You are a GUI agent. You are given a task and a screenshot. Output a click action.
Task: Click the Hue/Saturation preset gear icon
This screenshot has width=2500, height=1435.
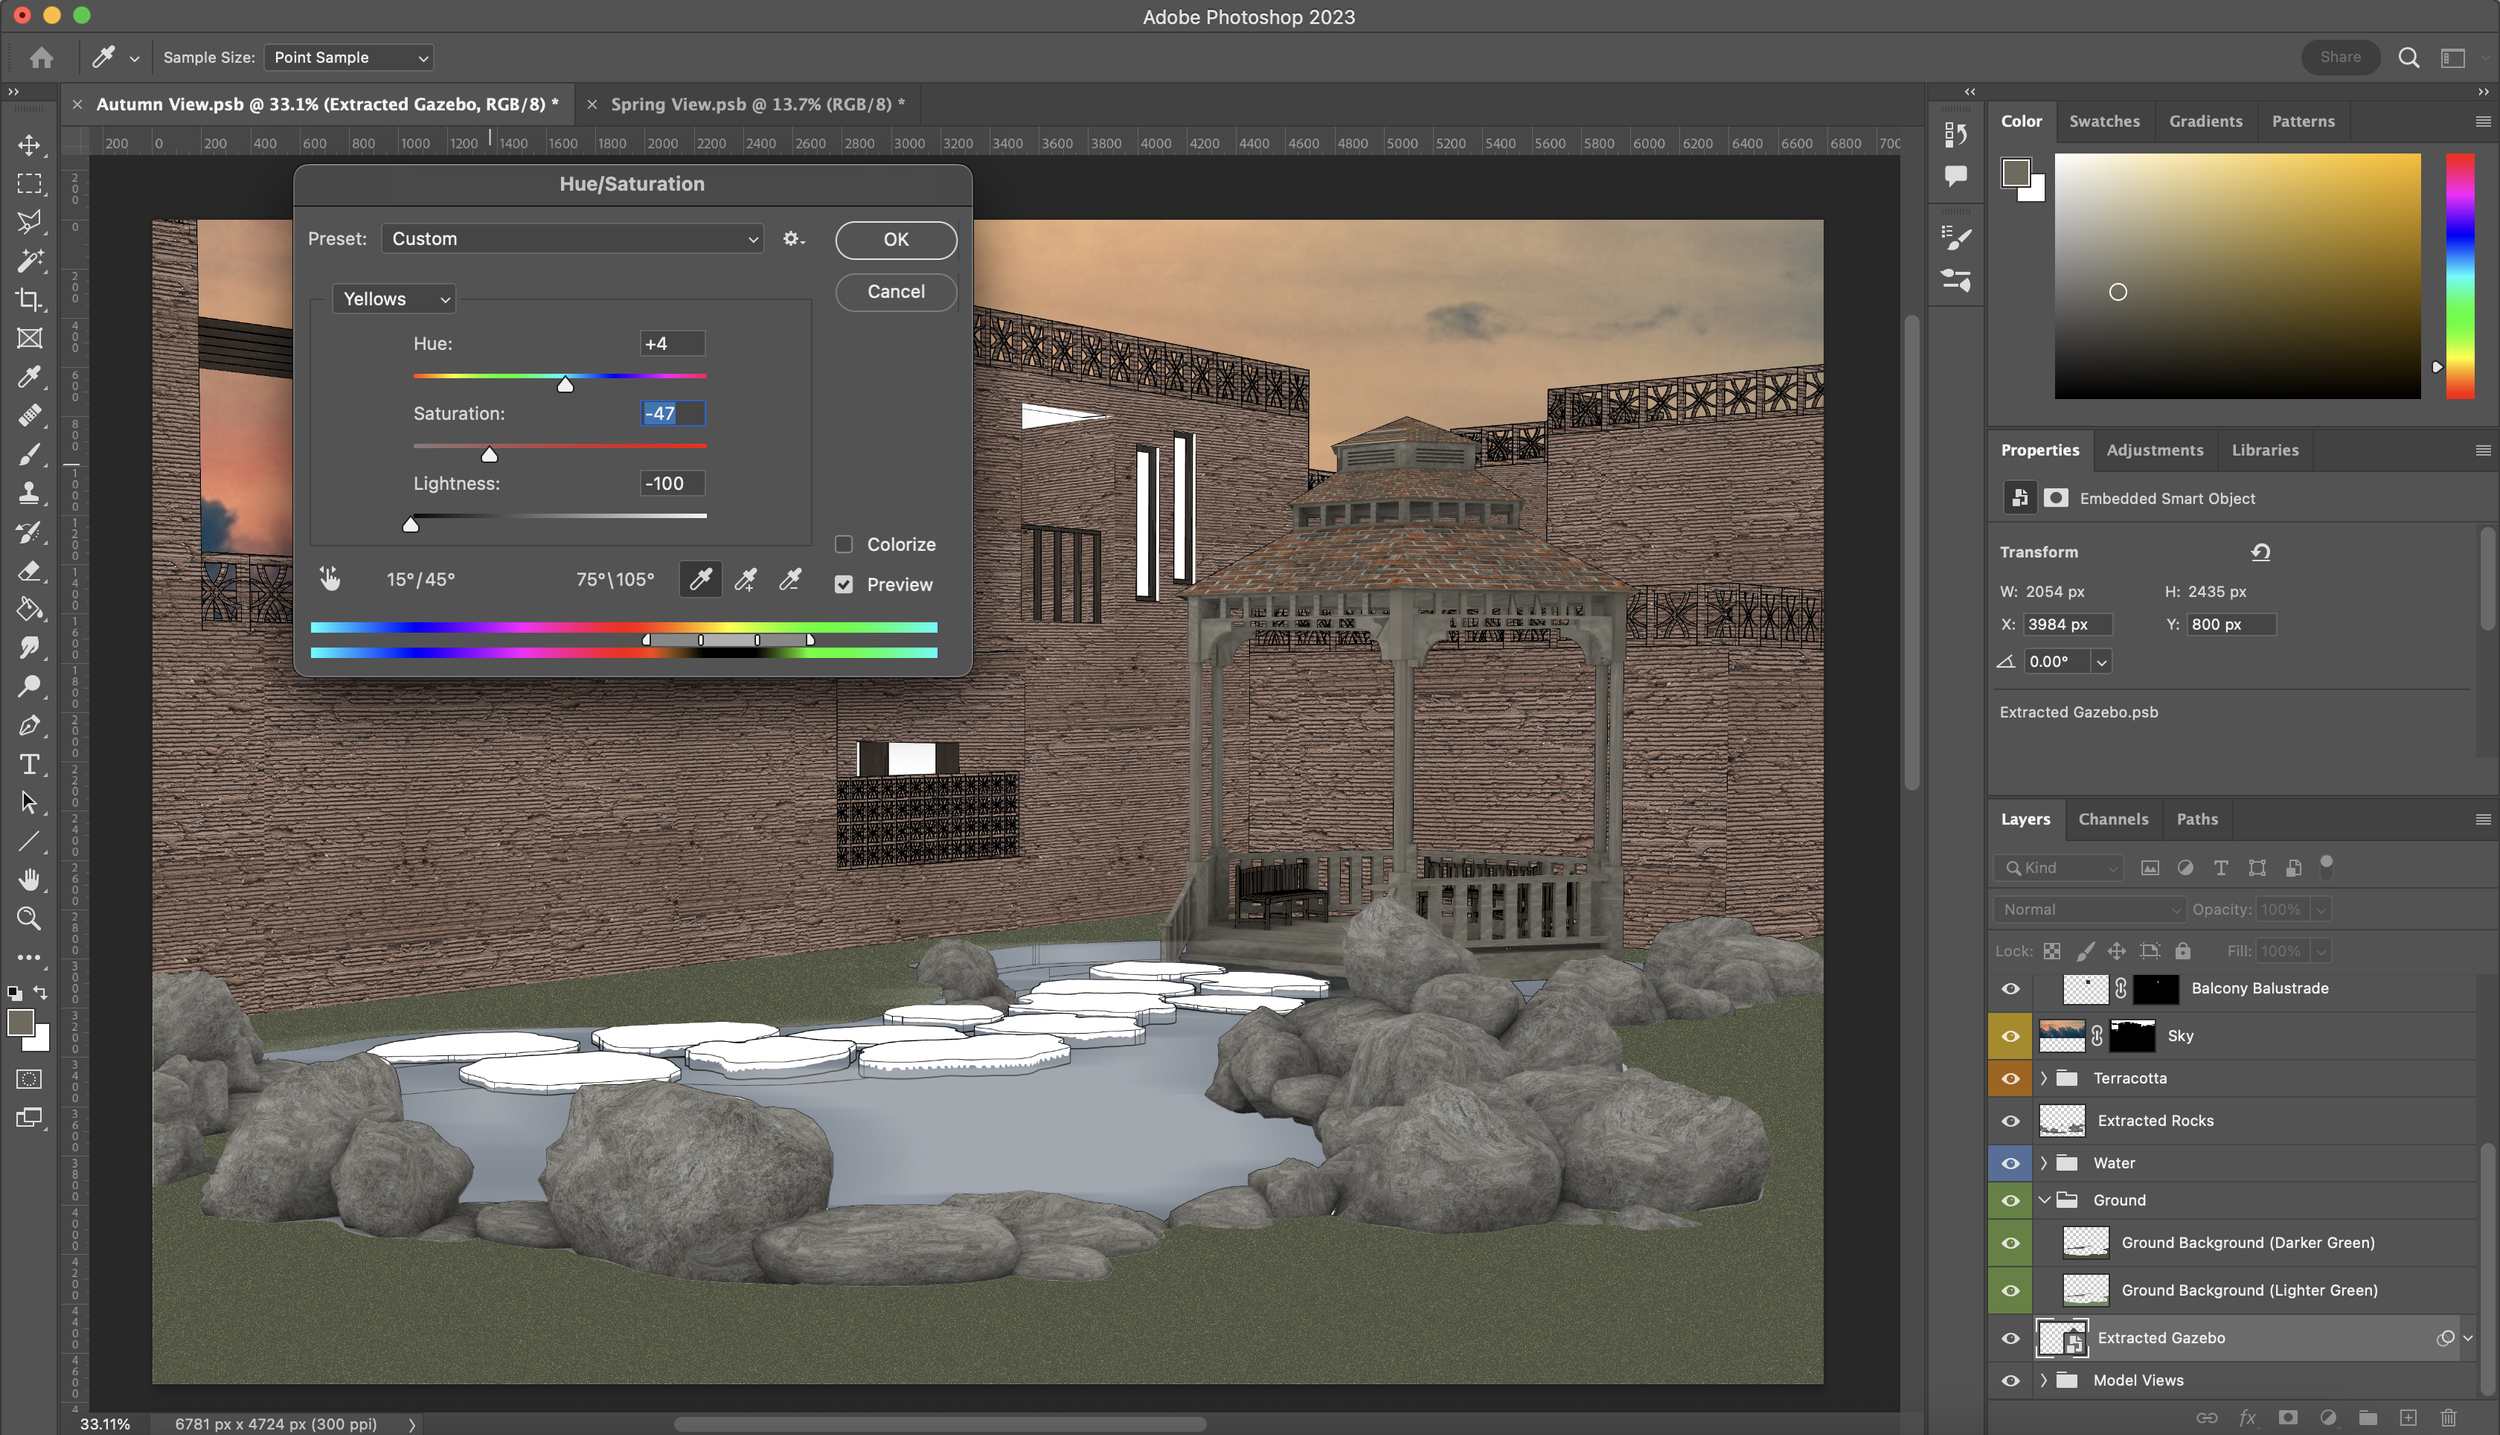click(x=793, y=239)
